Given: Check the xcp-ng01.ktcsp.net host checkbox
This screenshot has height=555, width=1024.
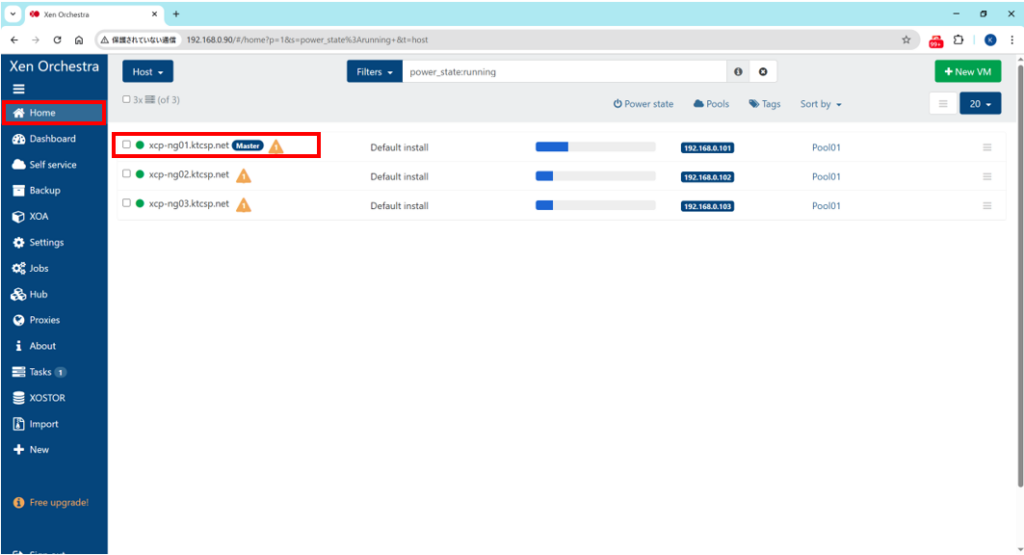Looking at the screenshot, I should pyautogui.click(x=127, y=145).
